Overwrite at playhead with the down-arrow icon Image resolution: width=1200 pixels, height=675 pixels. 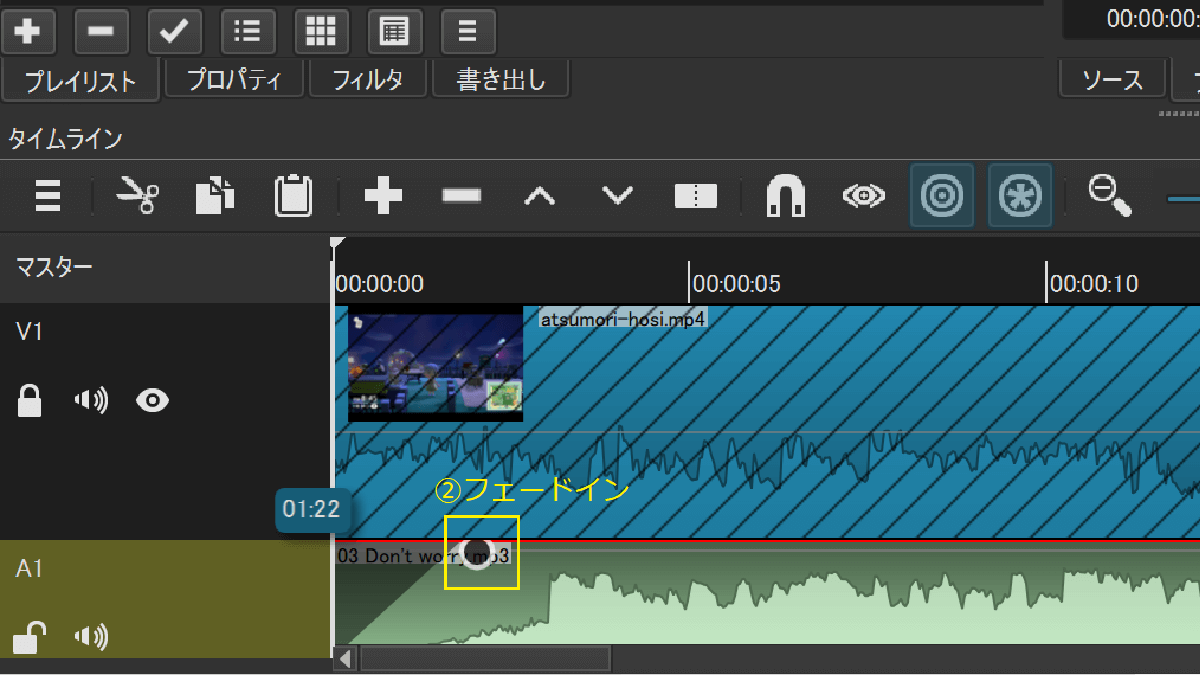tap(617, 196)
